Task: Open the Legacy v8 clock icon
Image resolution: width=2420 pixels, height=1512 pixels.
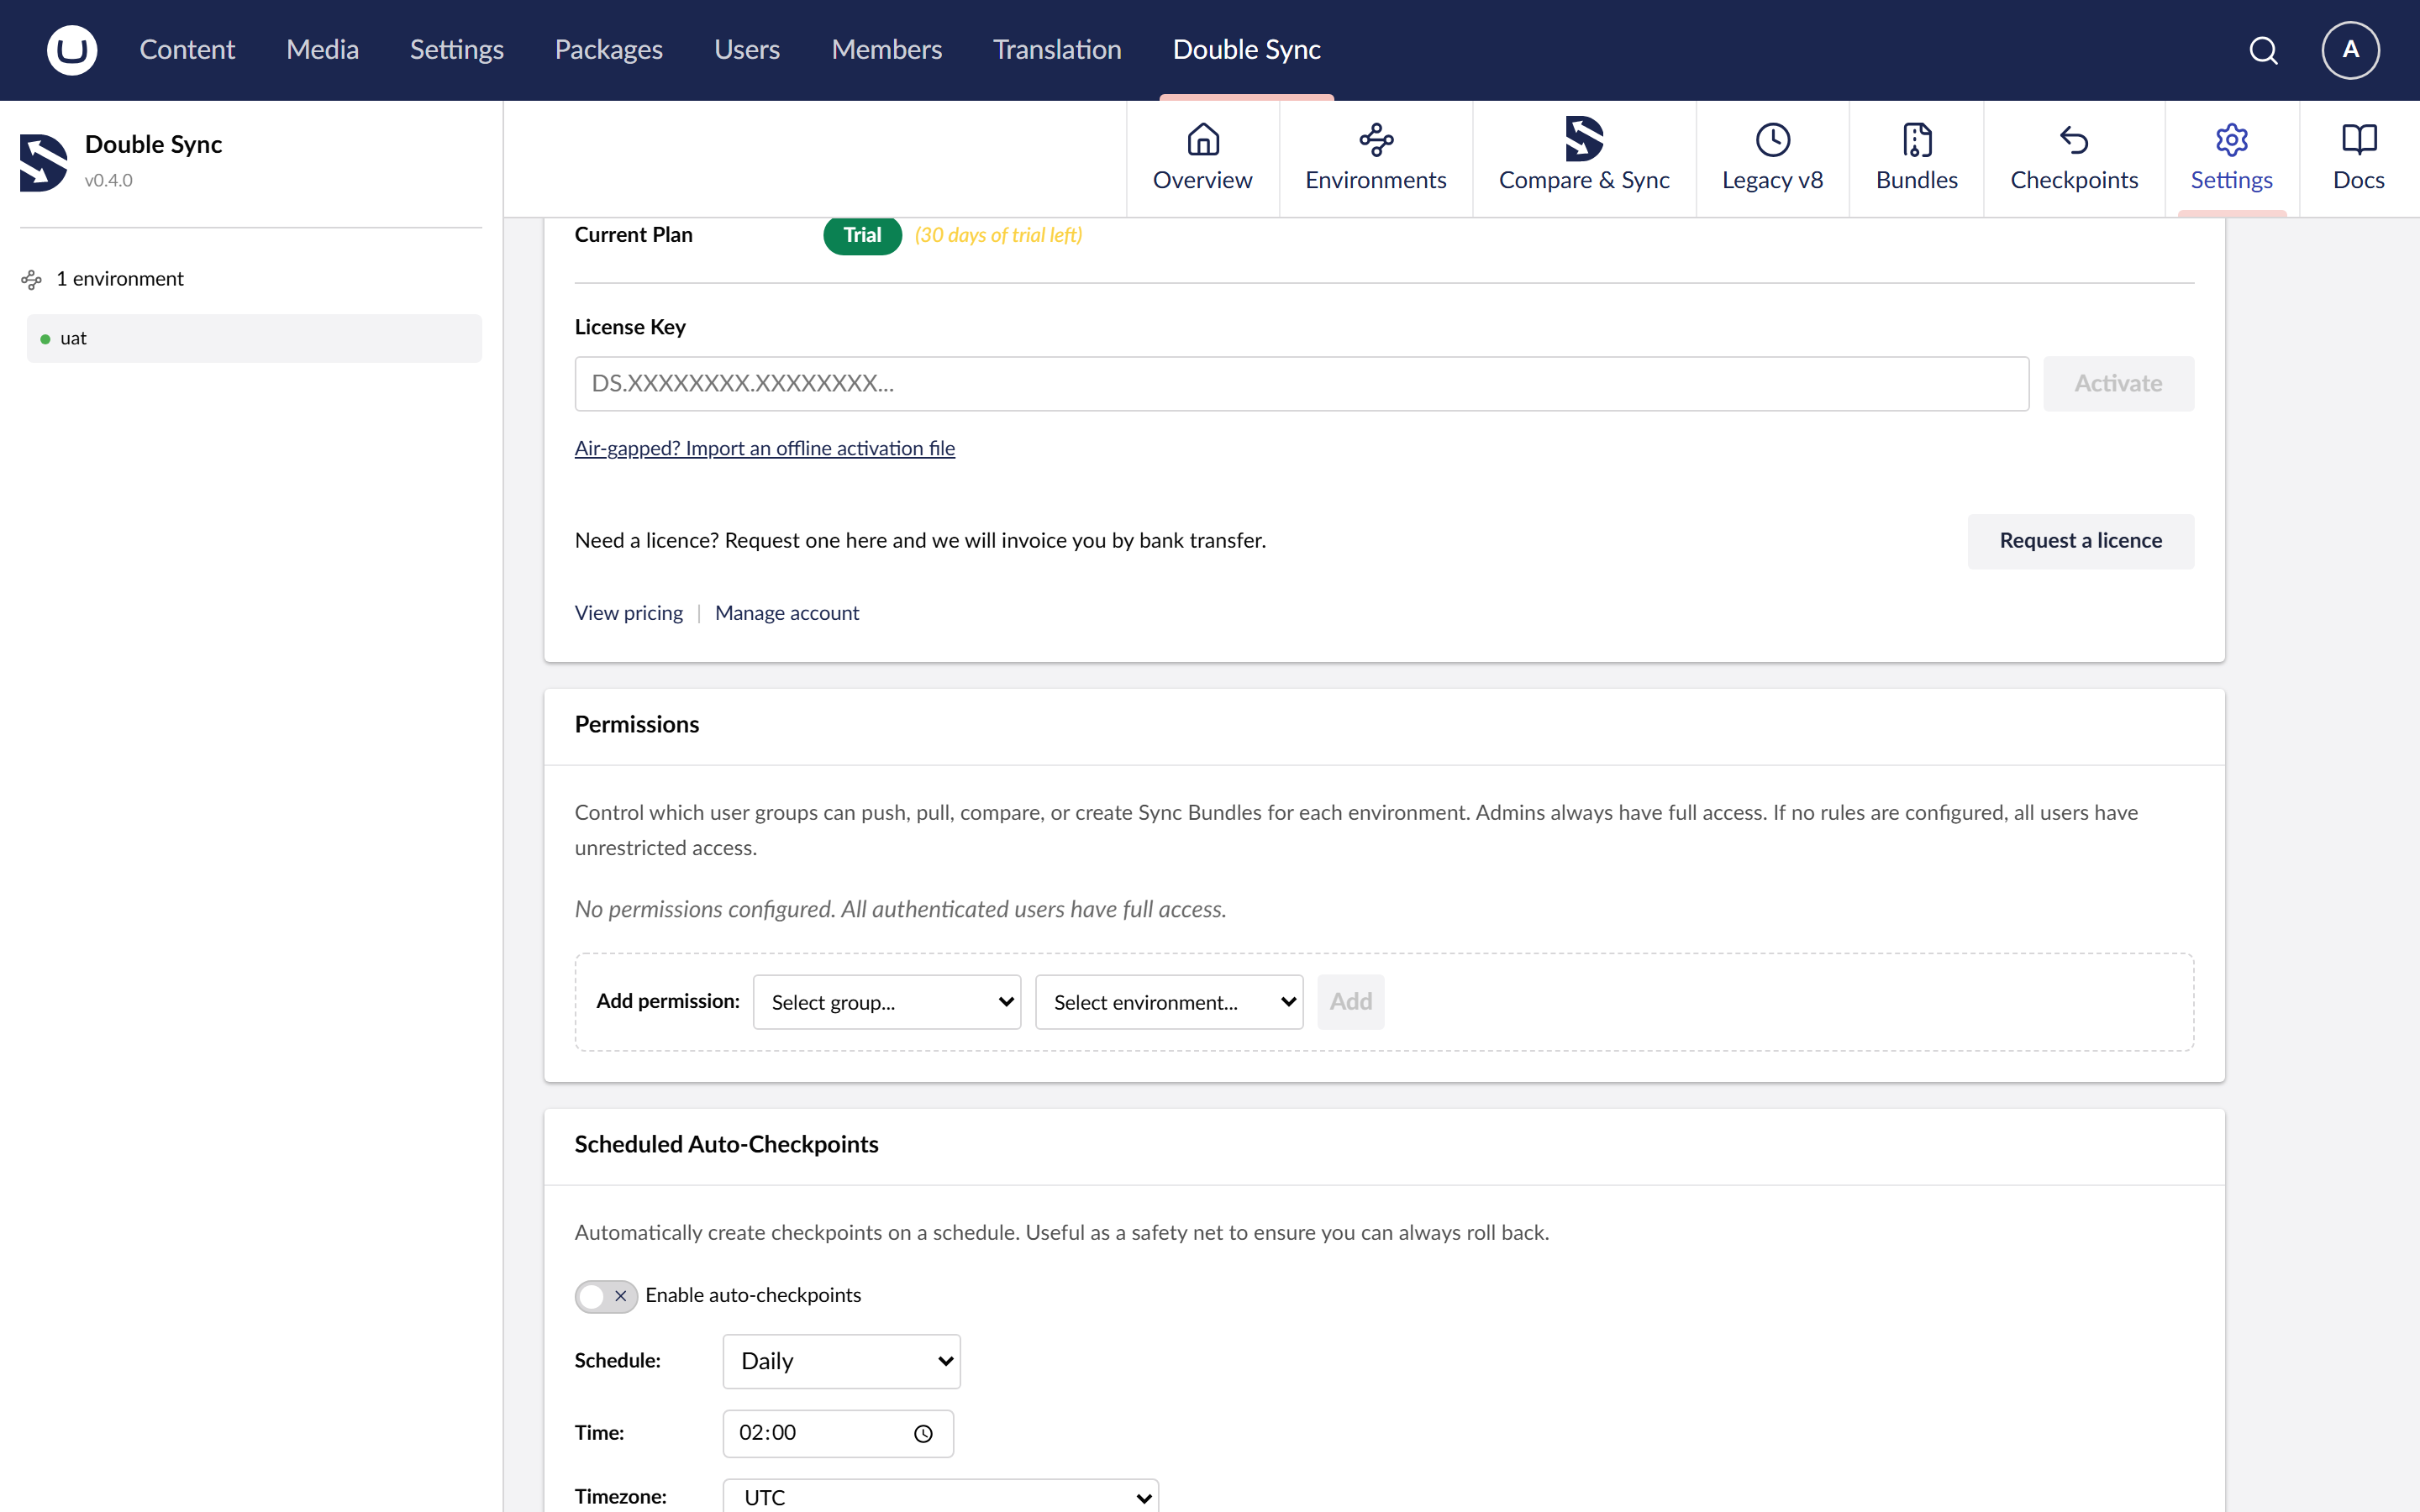Action: click(1773, 140)
